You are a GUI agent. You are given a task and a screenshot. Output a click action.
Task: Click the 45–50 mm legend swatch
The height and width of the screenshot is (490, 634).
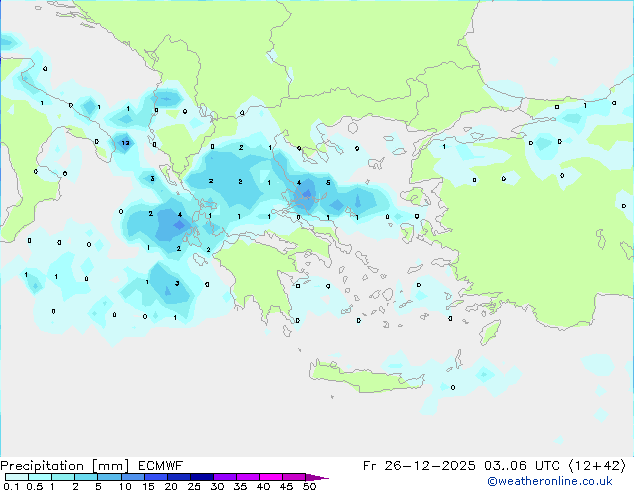(x=294, y=477)
